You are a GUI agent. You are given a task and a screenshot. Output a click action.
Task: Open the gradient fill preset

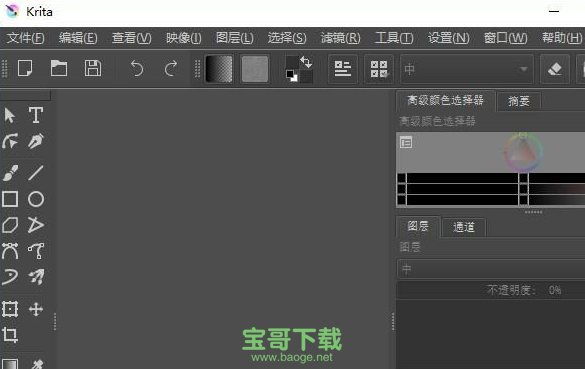pos(219,69)
